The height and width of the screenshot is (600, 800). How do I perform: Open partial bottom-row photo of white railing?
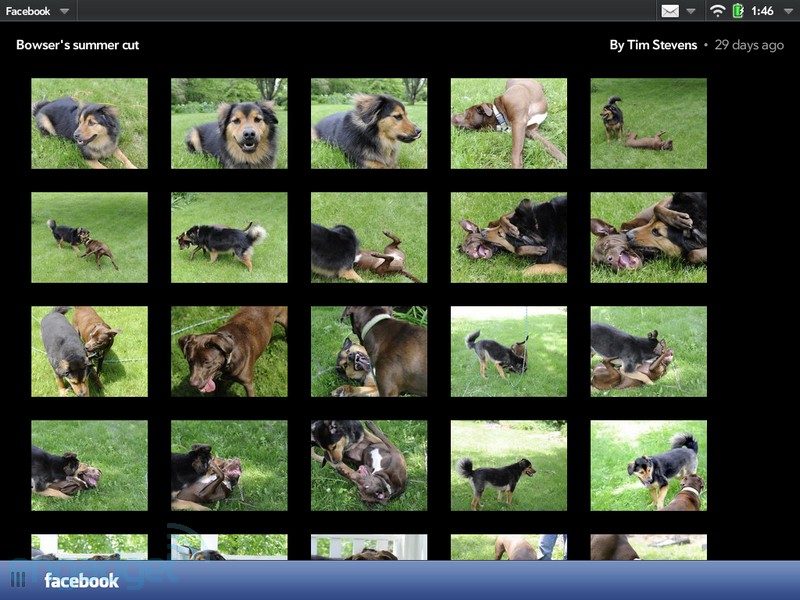369,547
